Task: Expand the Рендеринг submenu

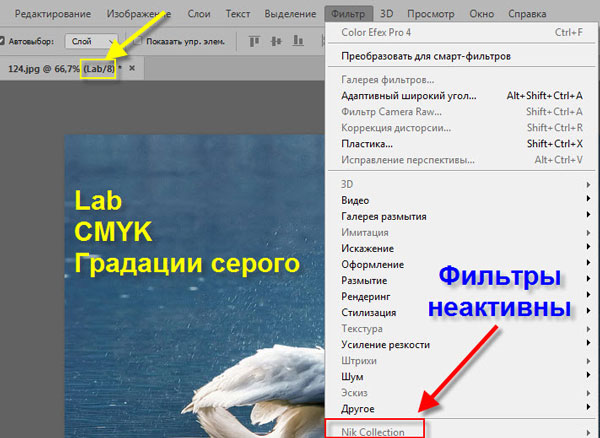Action: tap(462, 296)
